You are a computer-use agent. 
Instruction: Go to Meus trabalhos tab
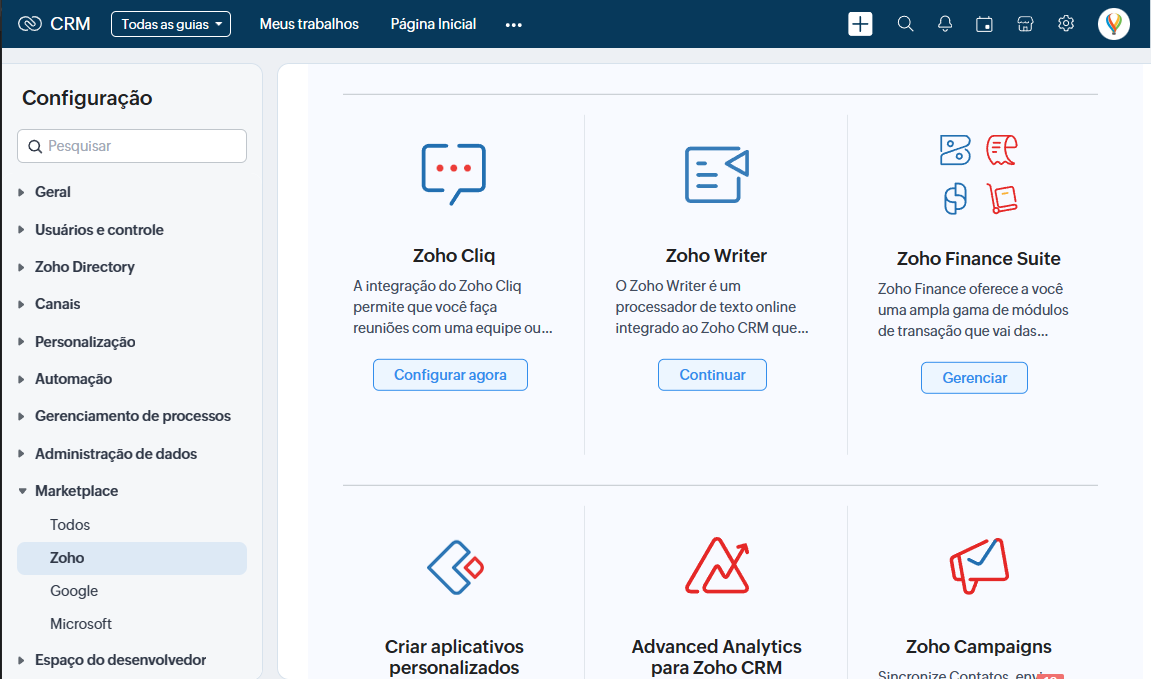click(x=309, y=24)
